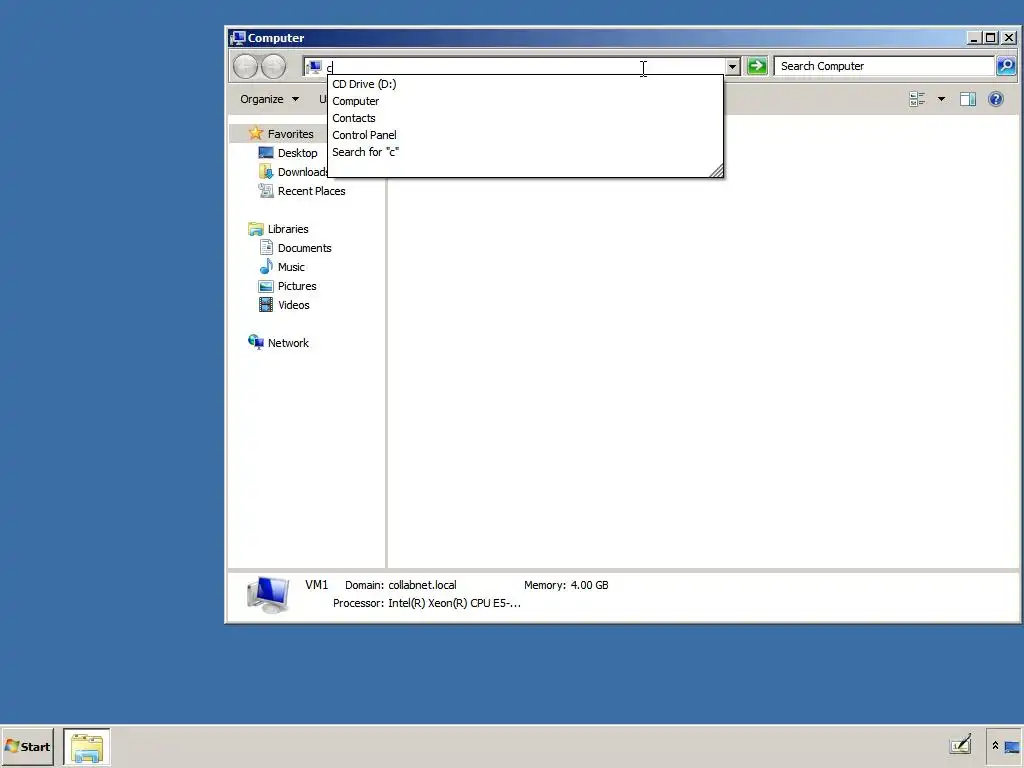Click the Domain: collabnet.local text
Screen dimensions: 1024x768
coord(400,585)
